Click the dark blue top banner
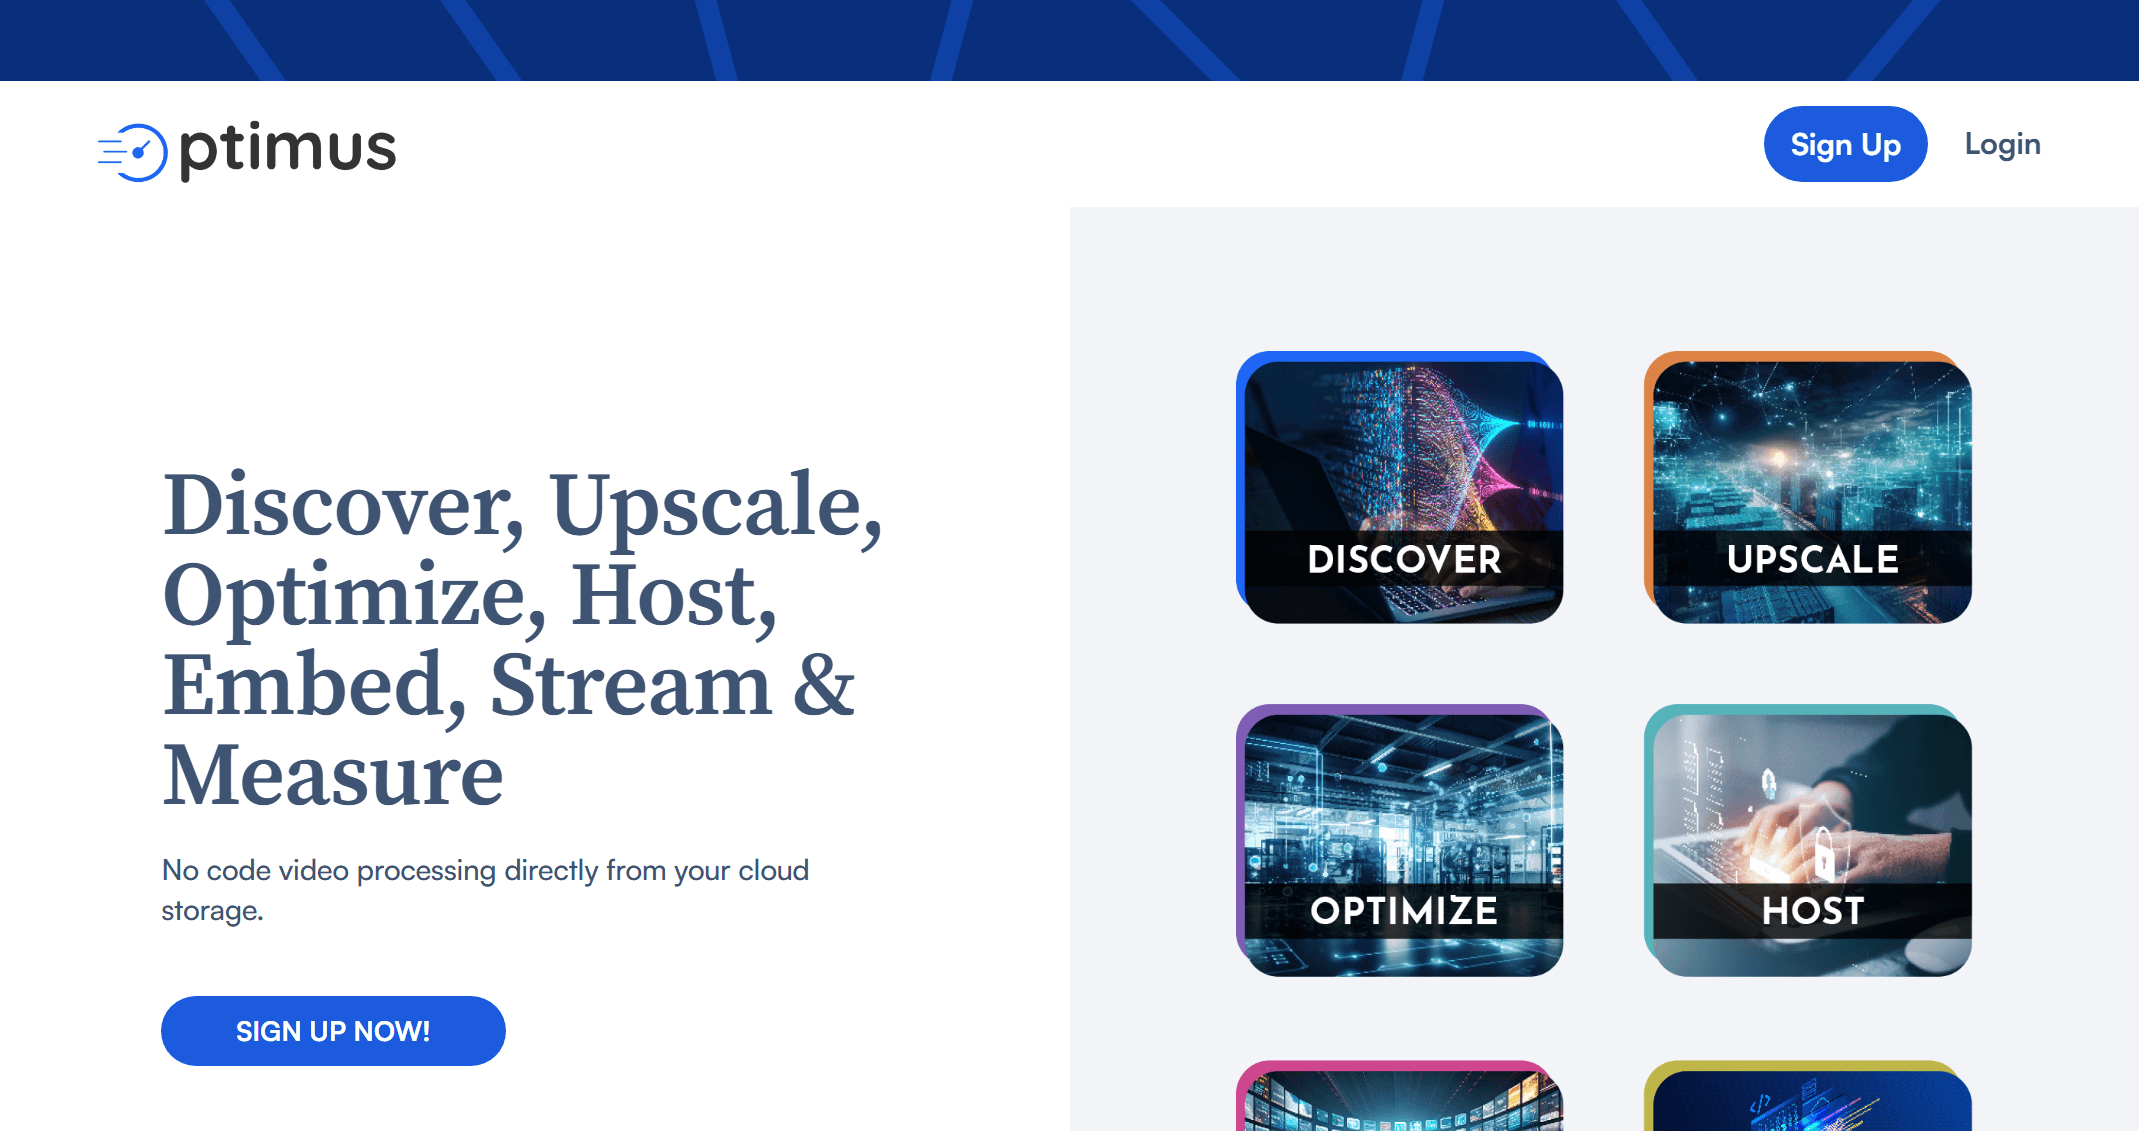The height and width of the screenshot is (1131, 2139). (1069, 40)
